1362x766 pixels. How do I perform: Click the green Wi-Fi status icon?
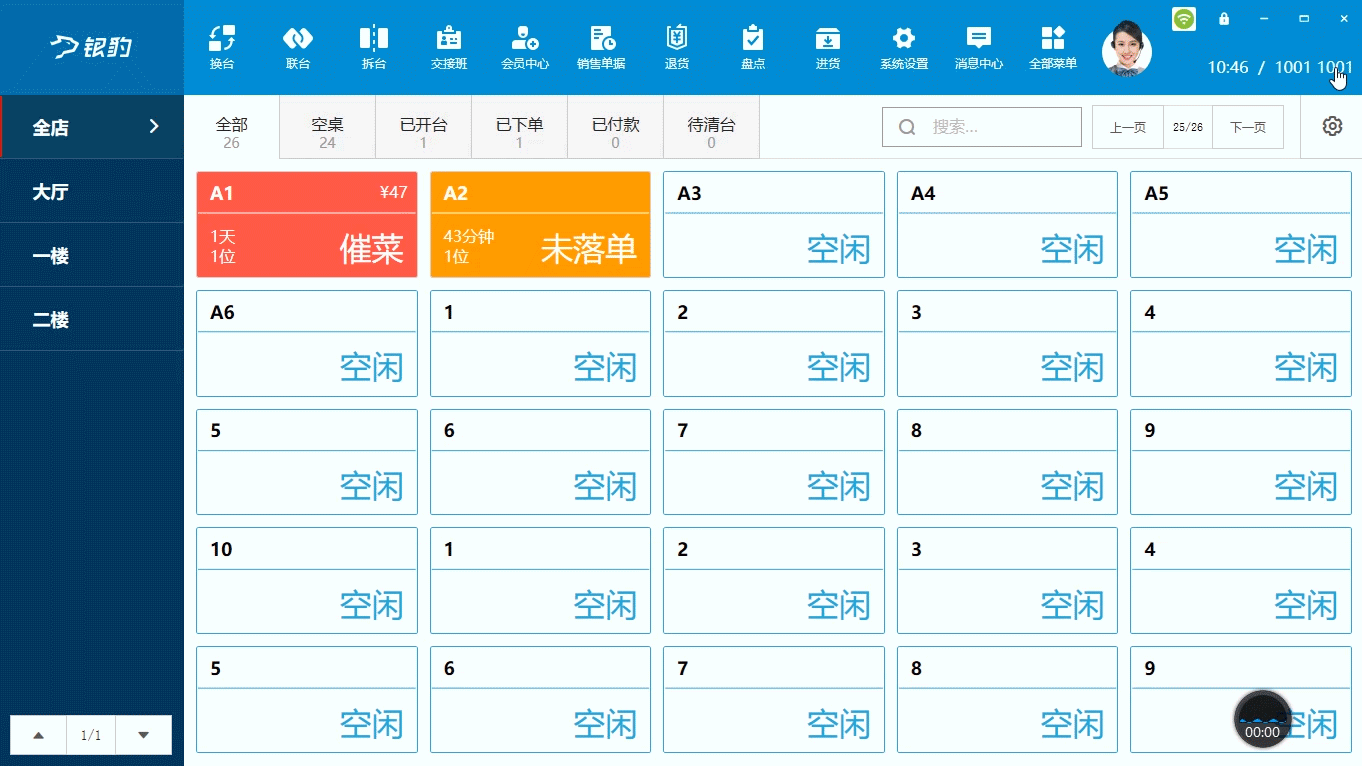pos(1184,19)
